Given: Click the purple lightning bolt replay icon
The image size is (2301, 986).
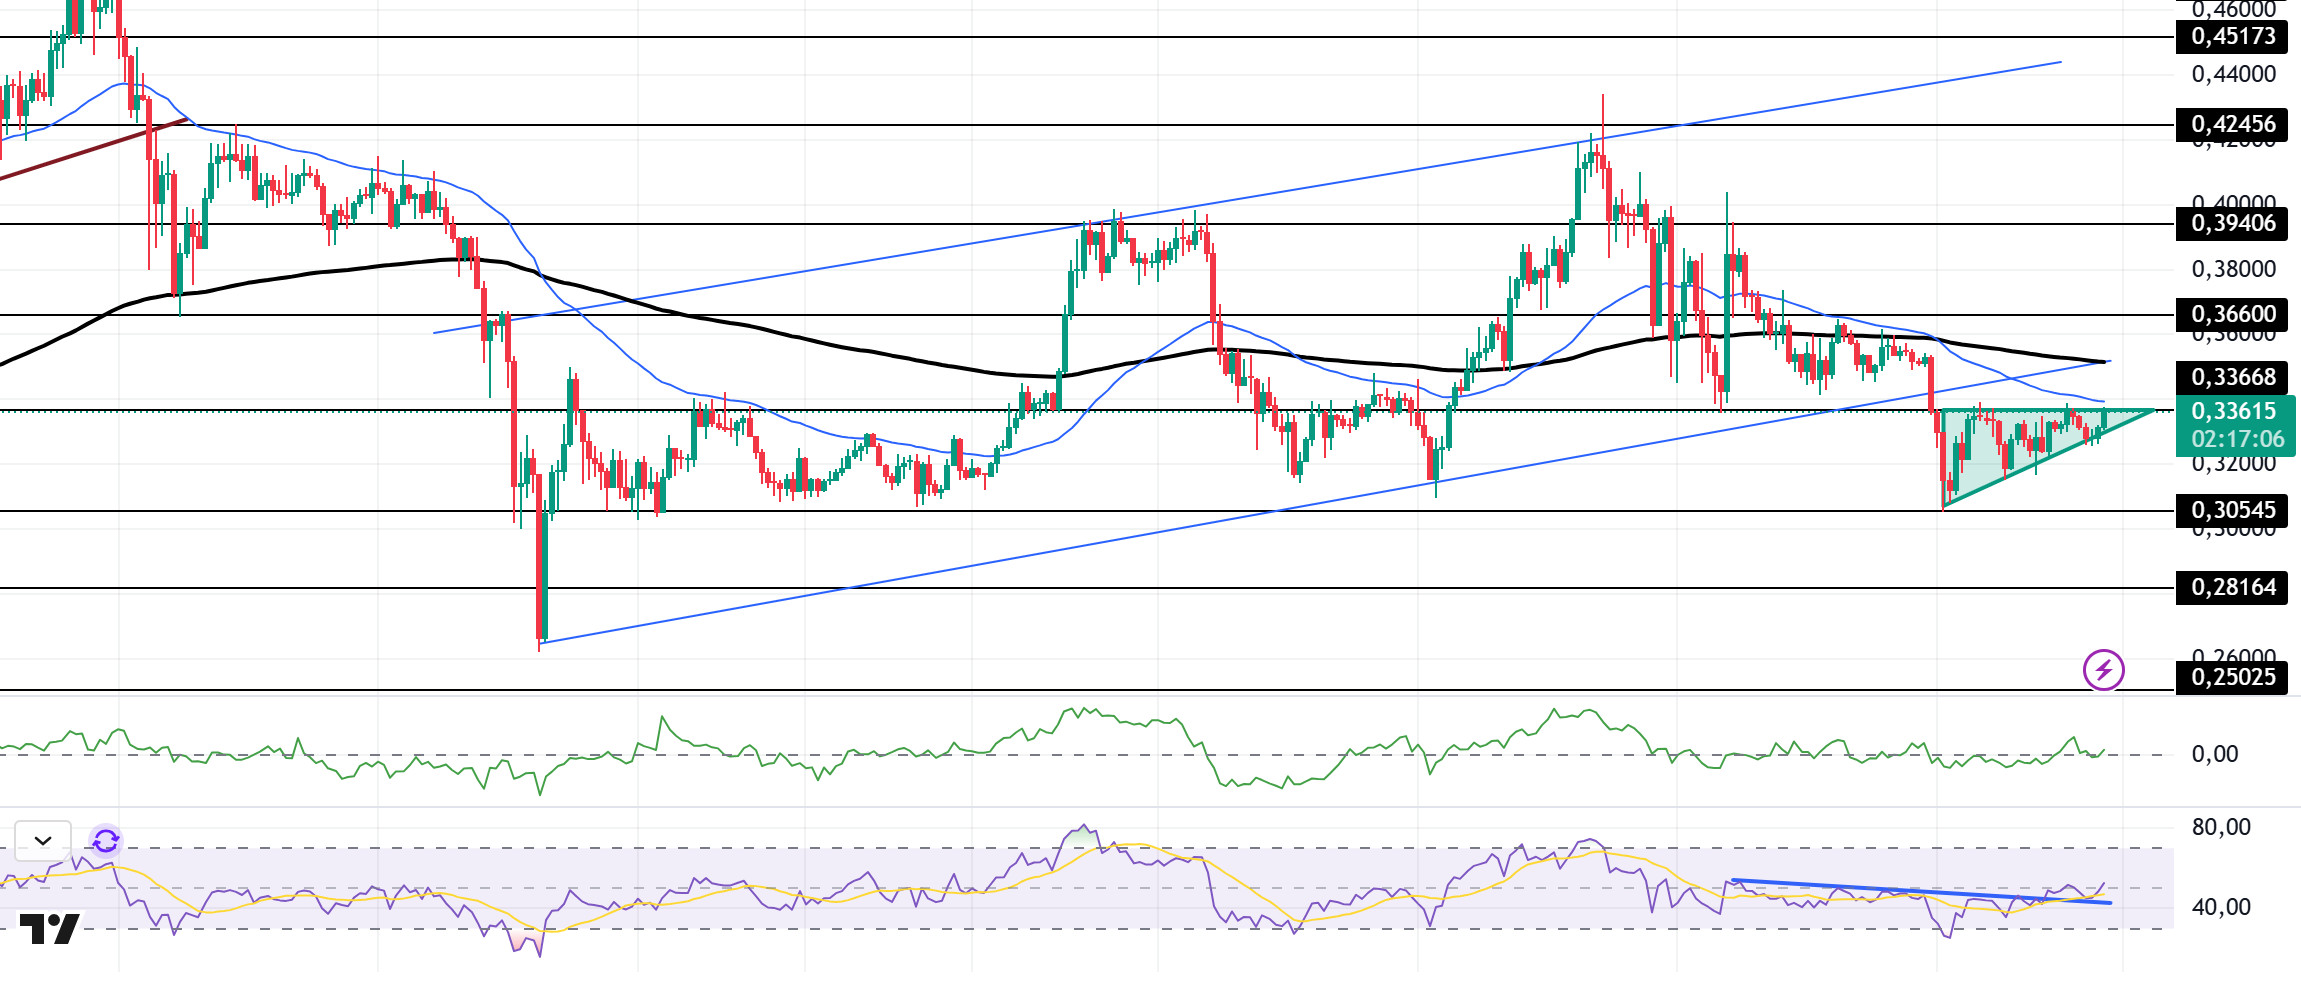Looking at the screenshot, I should (2104, 670).
